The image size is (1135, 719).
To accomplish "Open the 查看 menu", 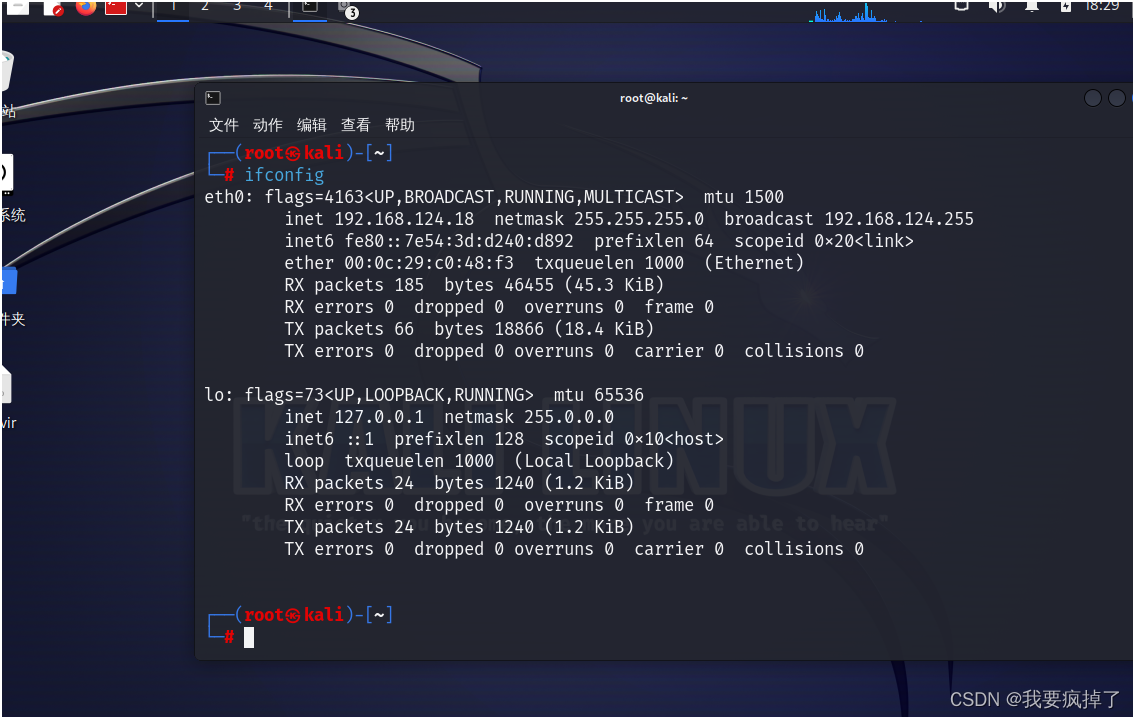I will [355, 125].
